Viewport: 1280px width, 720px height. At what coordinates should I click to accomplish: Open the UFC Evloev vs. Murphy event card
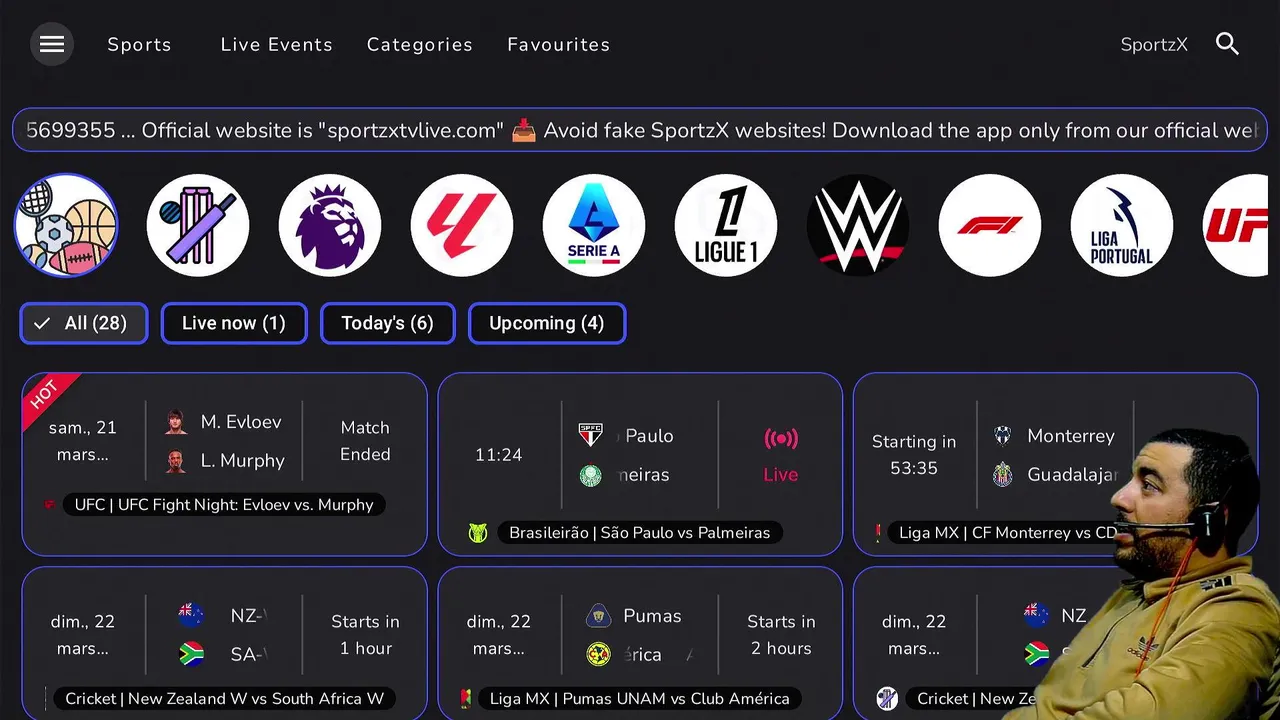click(x=224, y=463)
